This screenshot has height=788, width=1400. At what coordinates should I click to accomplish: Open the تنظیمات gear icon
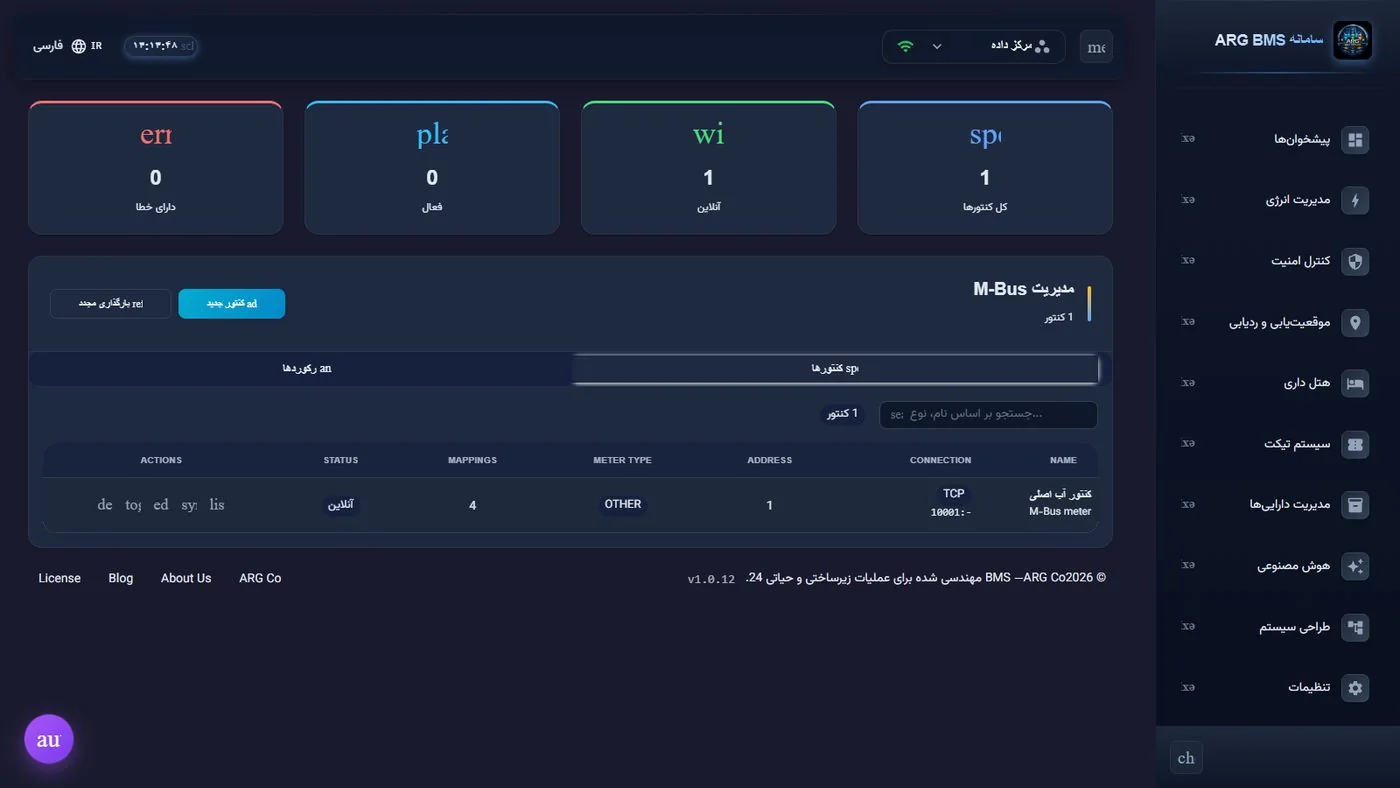coord(1355,689)
